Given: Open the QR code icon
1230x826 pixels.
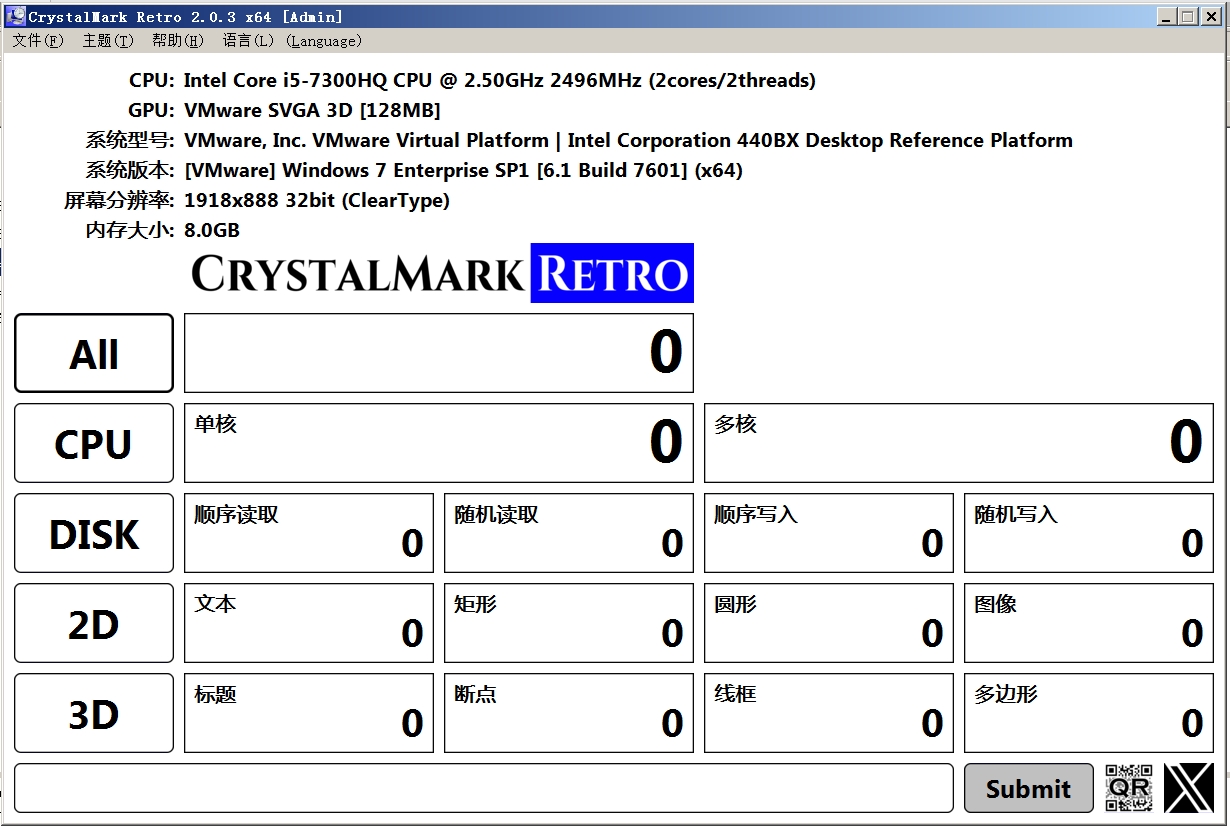Looking at the screenshot, I should pyautogui.click(x=1129, y=788).
